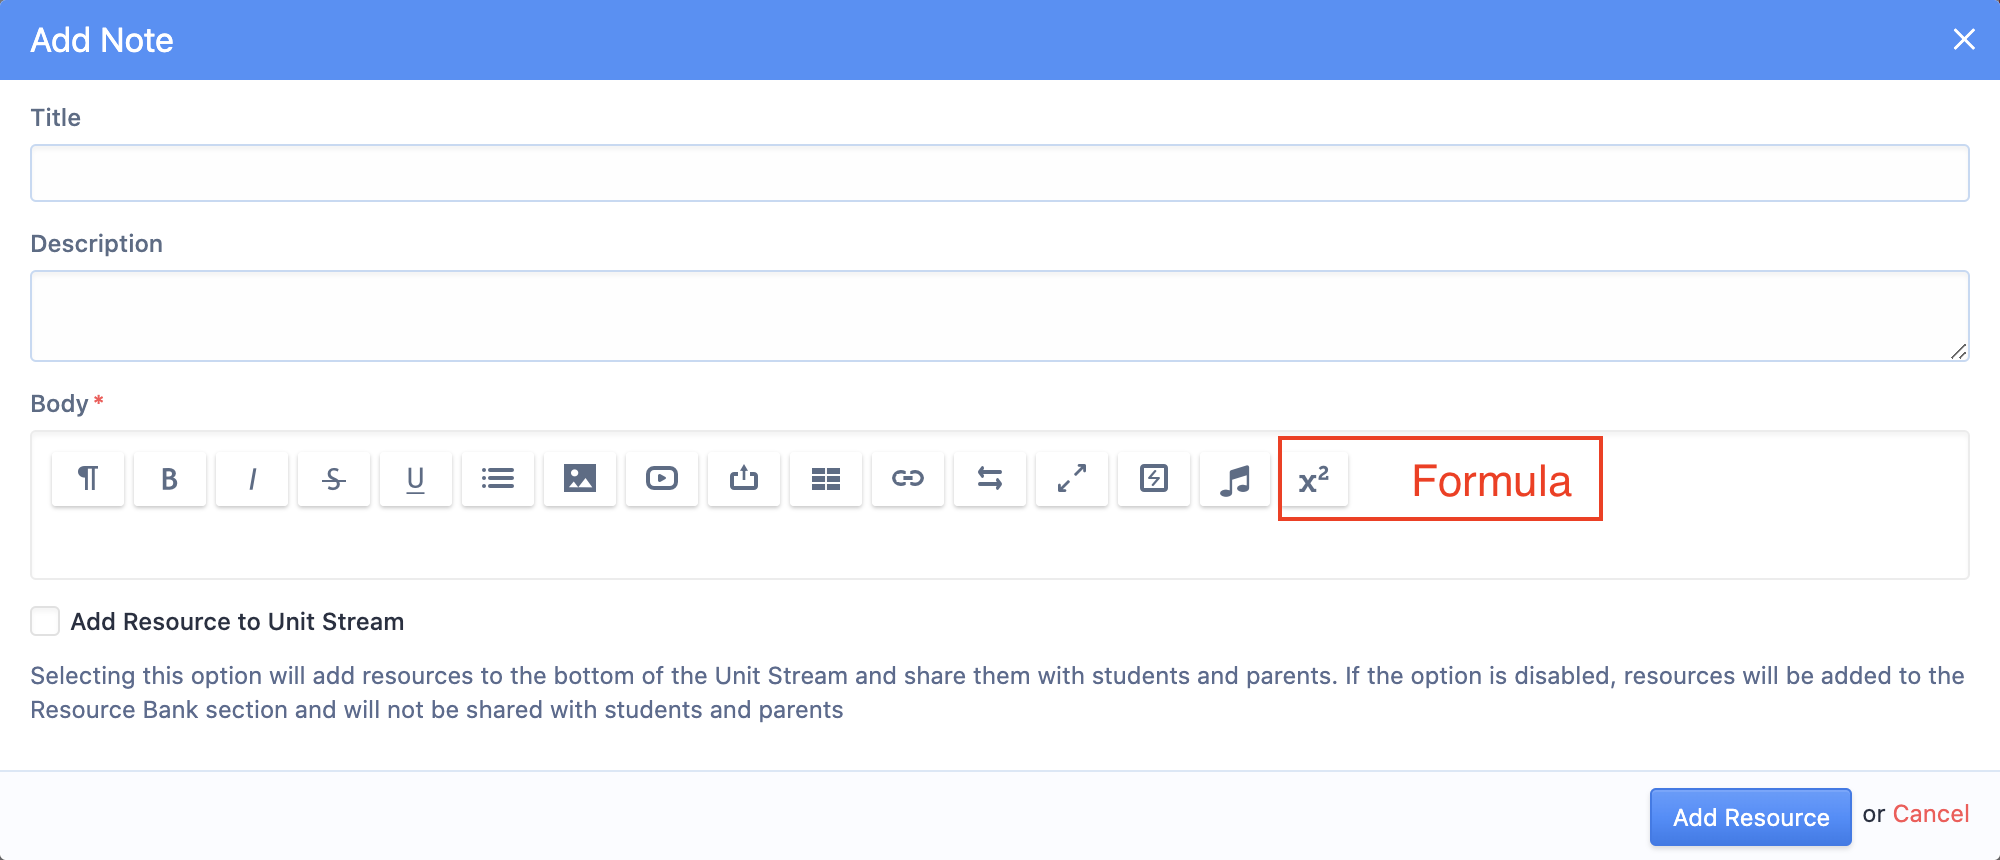Insert a hyperlink using the link icon
2000x860 pixels.
coord(908,479)
